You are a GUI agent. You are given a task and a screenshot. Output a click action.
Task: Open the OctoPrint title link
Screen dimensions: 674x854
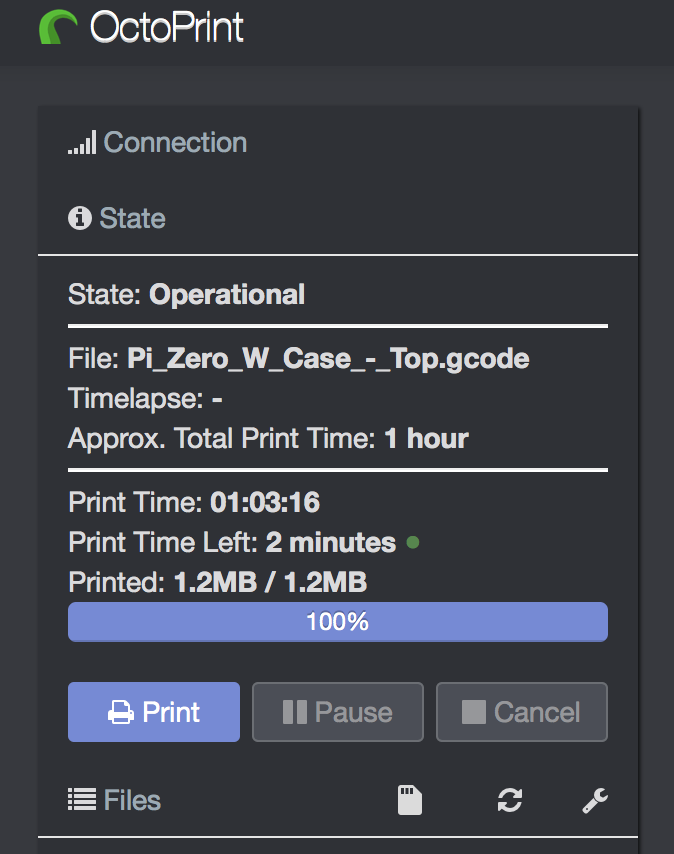click(167, 27)
